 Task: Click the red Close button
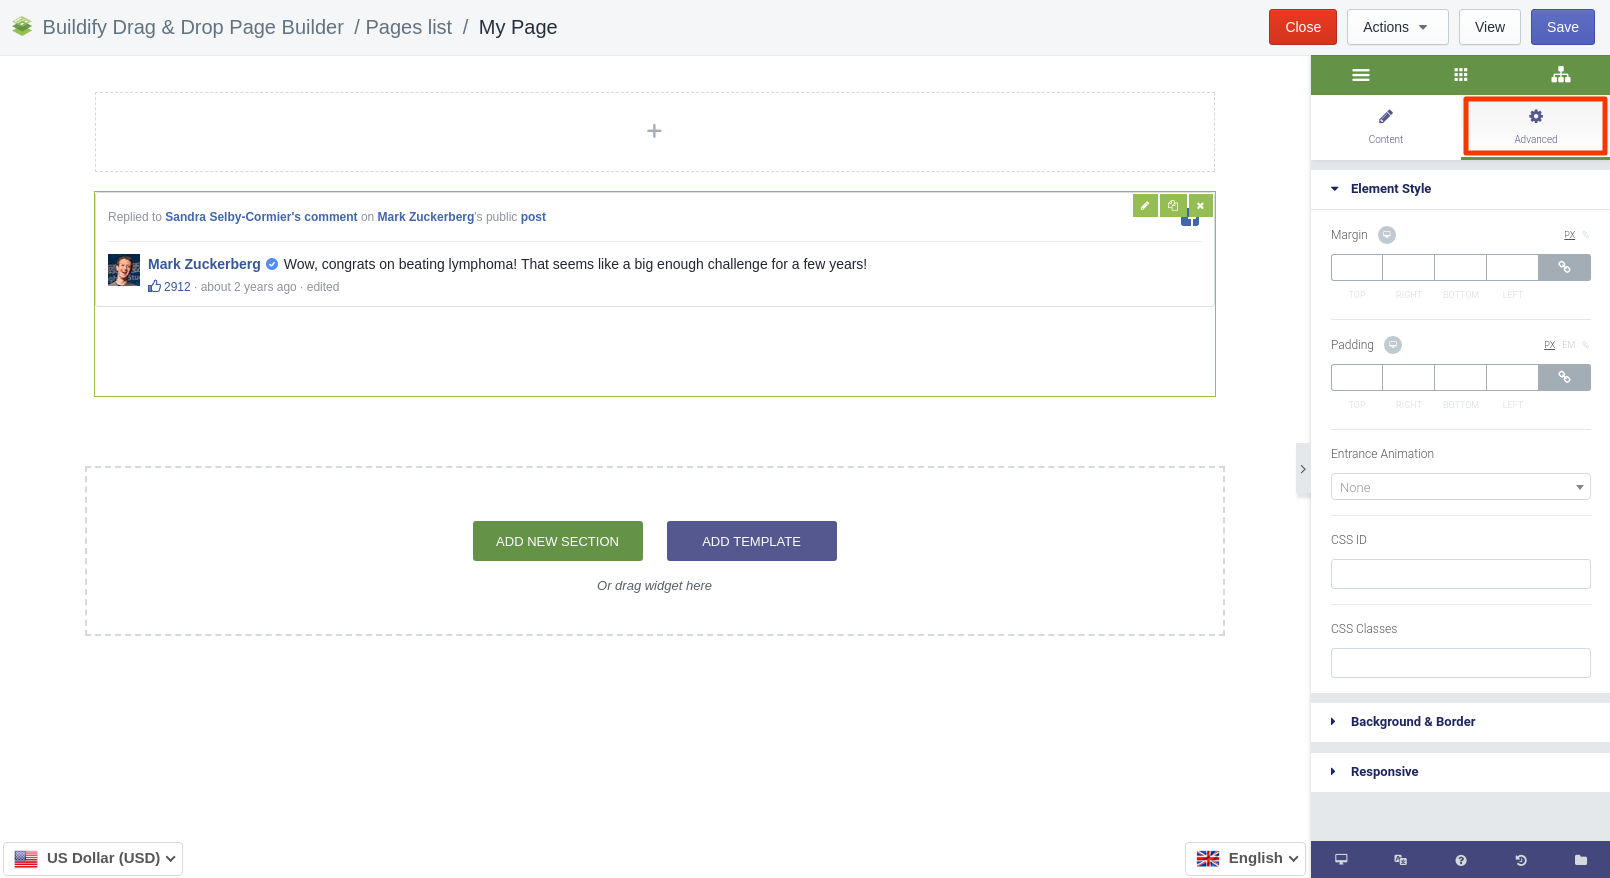click(1303, 27)
